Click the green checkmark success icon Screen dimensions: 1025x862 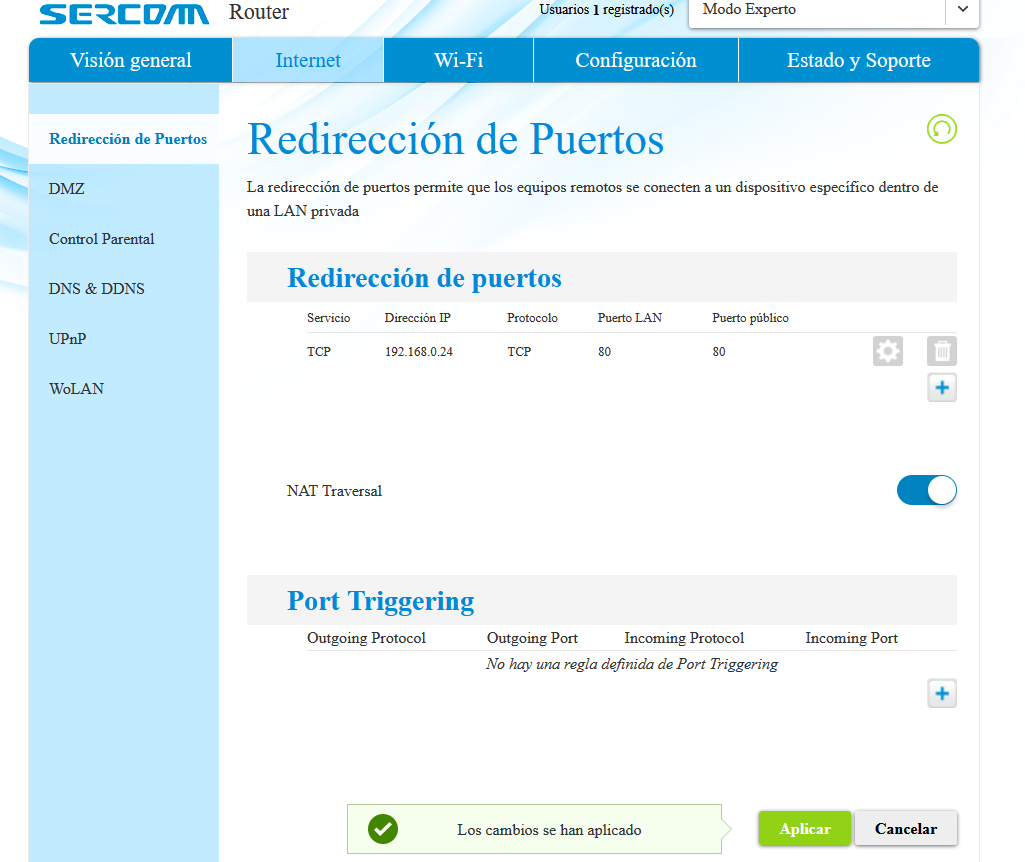382,829
